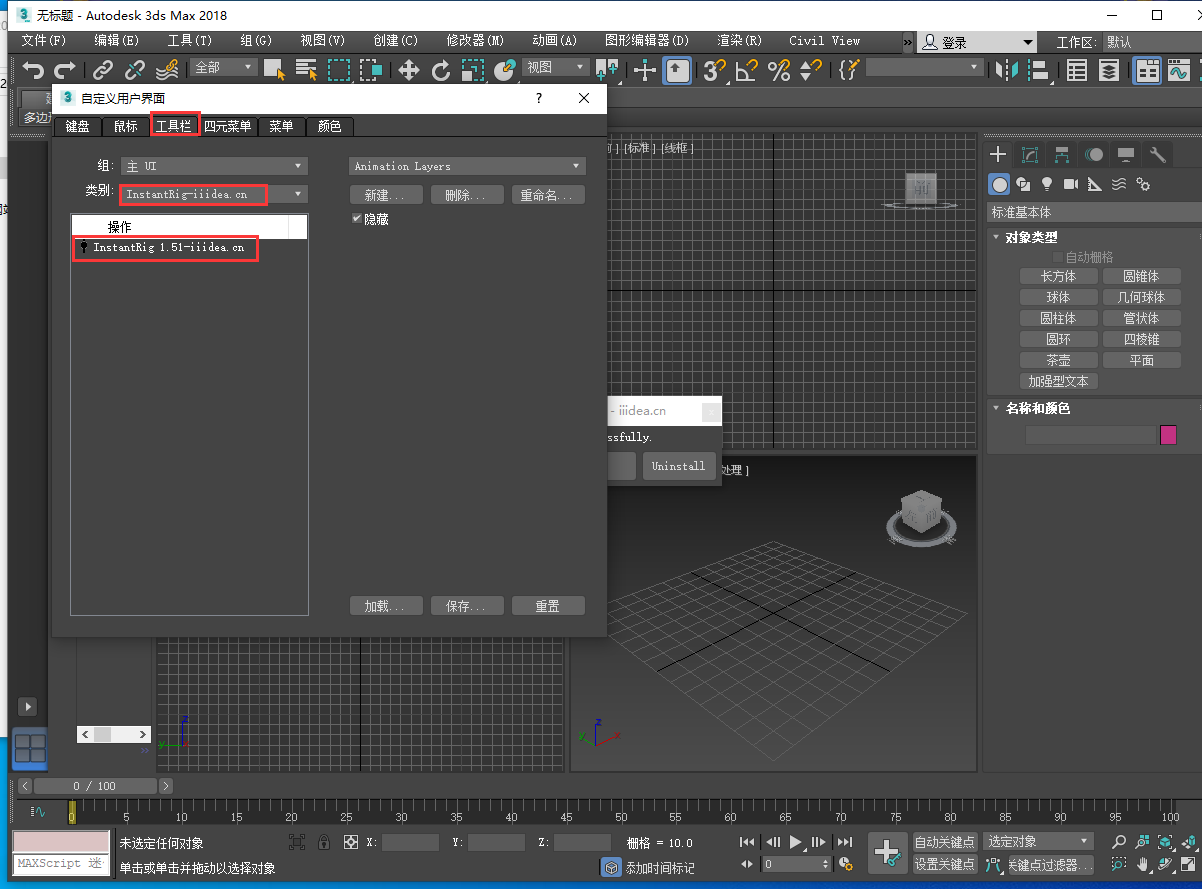Click the Uninstall button
Image resolution: width=1202 pixels, height=889 pixels.
point(679,466)
